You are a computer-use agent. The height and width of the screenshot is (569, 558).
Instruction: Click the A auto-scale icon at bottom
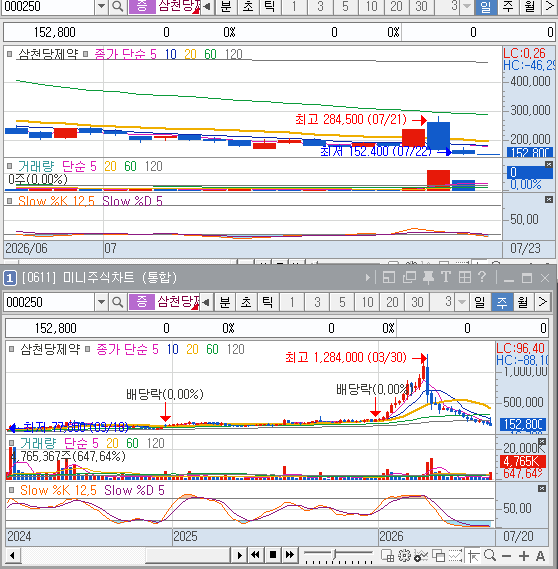coord(541,556)
